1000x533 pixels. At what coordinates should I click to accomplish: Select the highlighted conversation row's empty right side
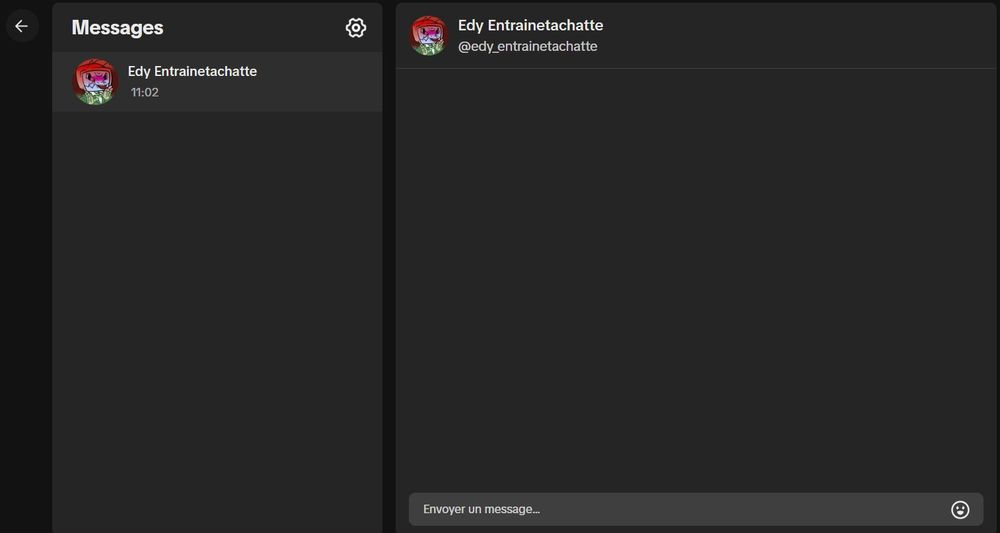pos(319,82)
